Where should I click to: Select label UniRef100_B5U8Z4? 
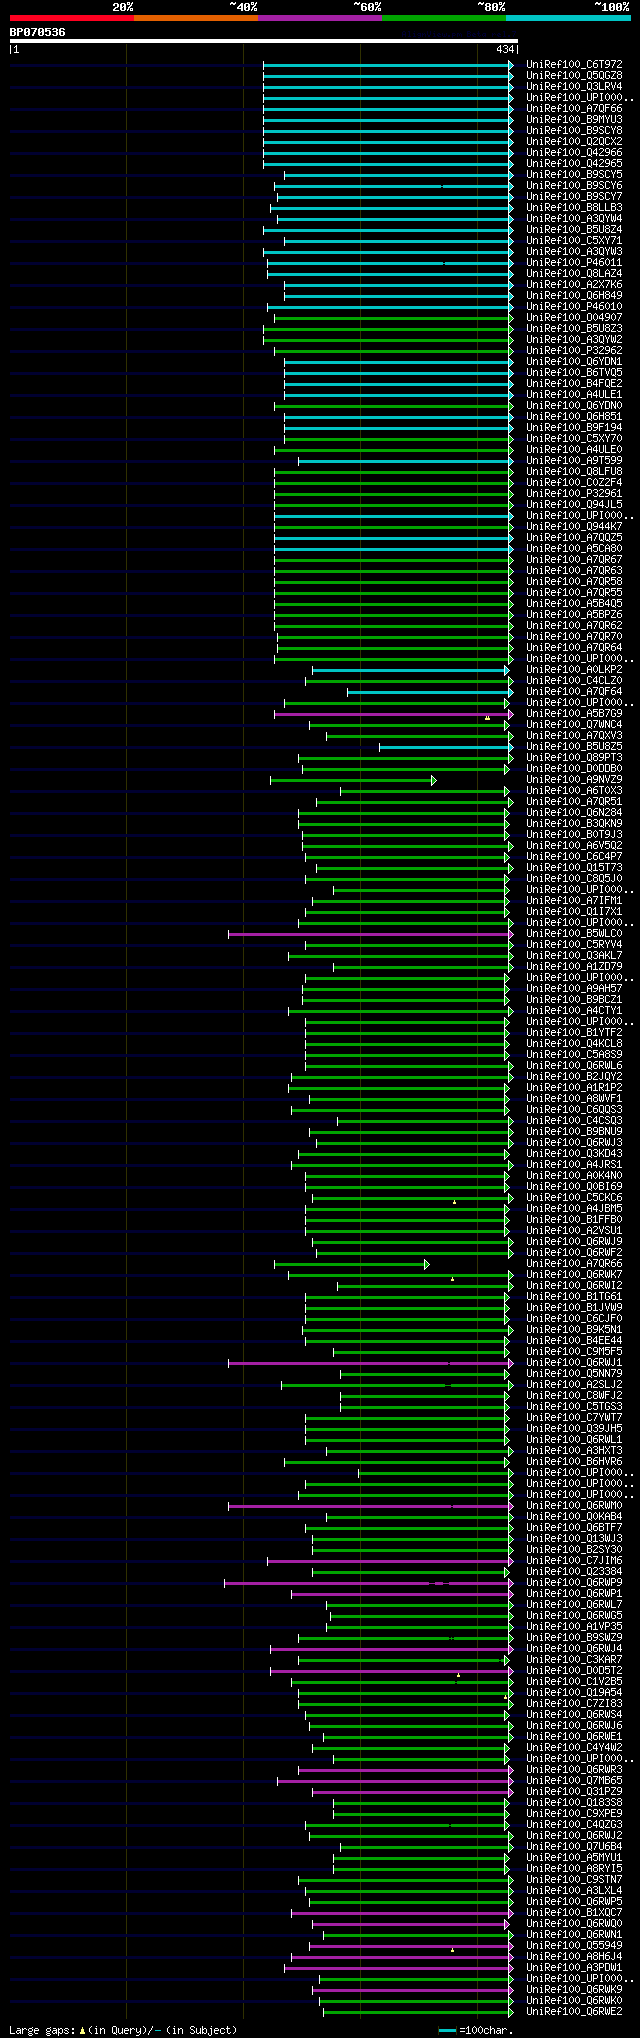point(574,230)
